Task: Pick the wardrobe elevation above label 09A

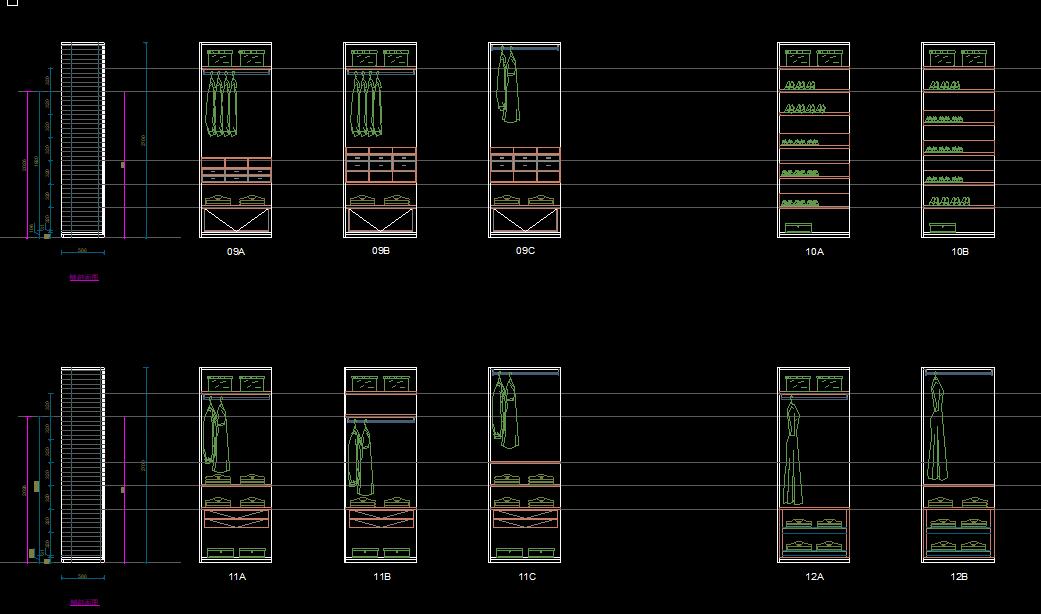Action: coord(236,140)
